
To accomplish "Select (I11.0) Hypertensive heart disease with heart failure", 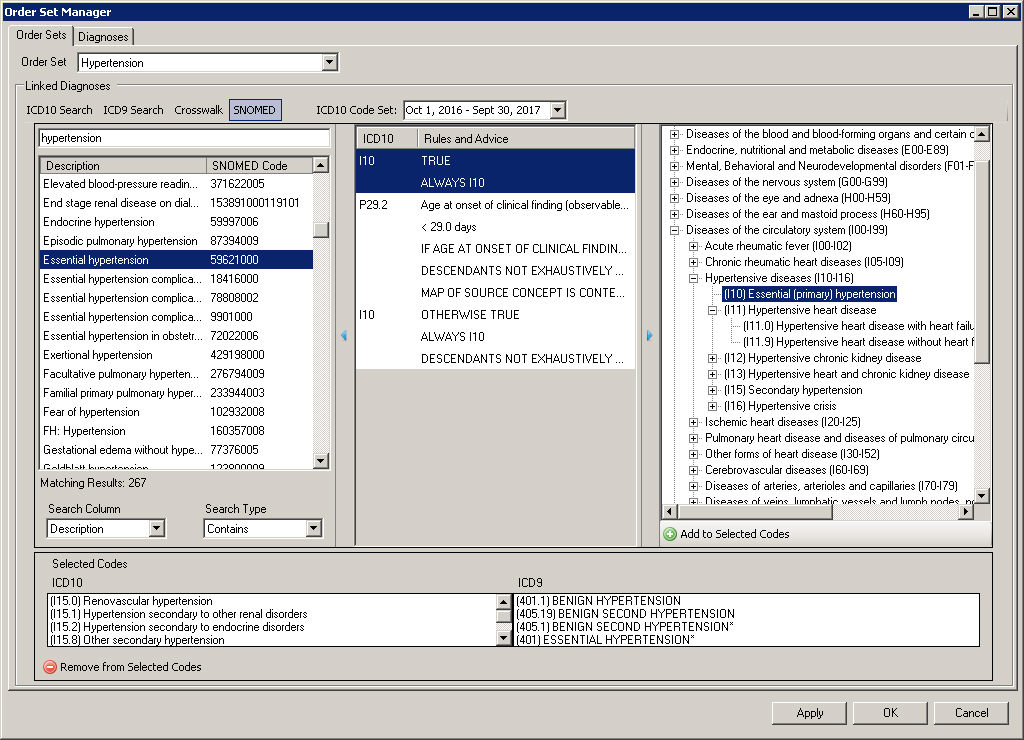I will 859,326.
